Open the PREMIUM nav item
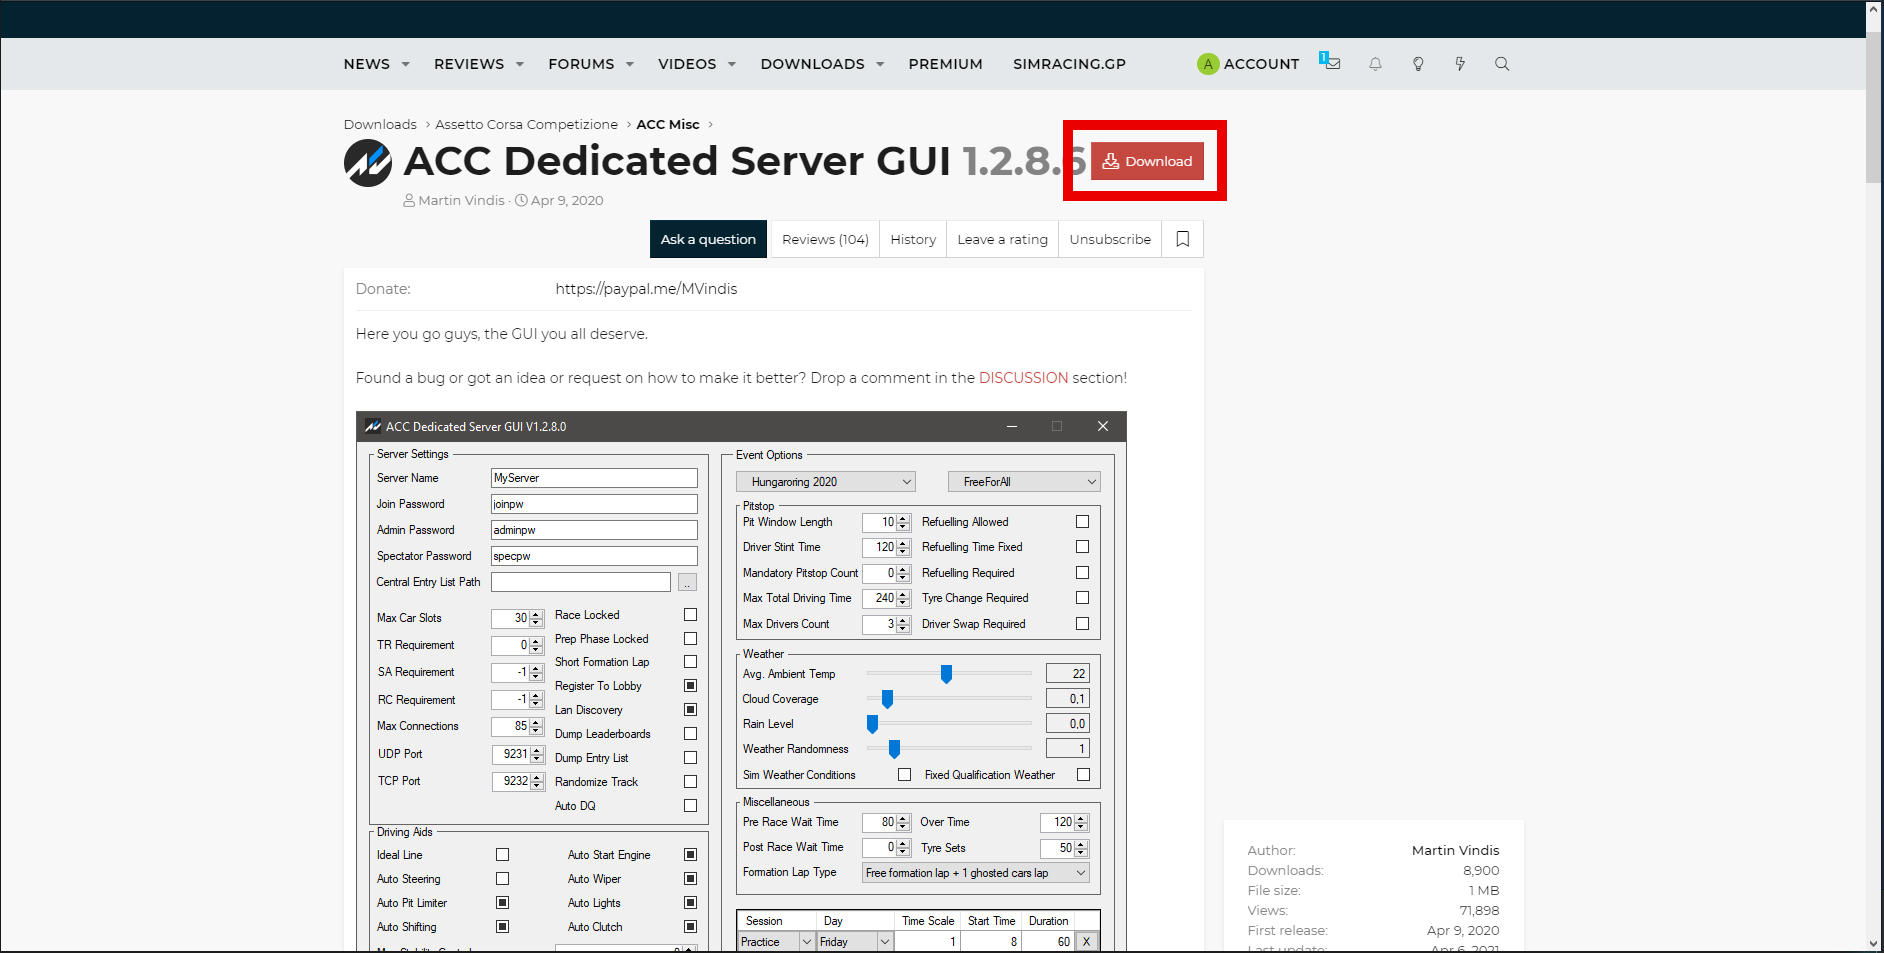The width and height of the screenshot is (1884, 953). [x=946, y=64]
